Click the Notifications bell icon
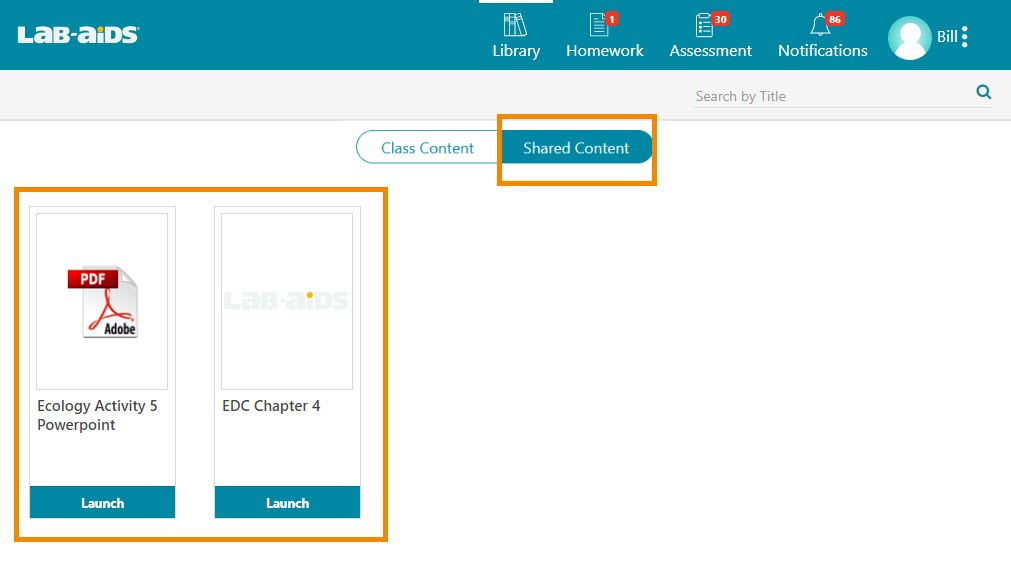Viewport: 1011px width, 562px height. coord(820,26)
